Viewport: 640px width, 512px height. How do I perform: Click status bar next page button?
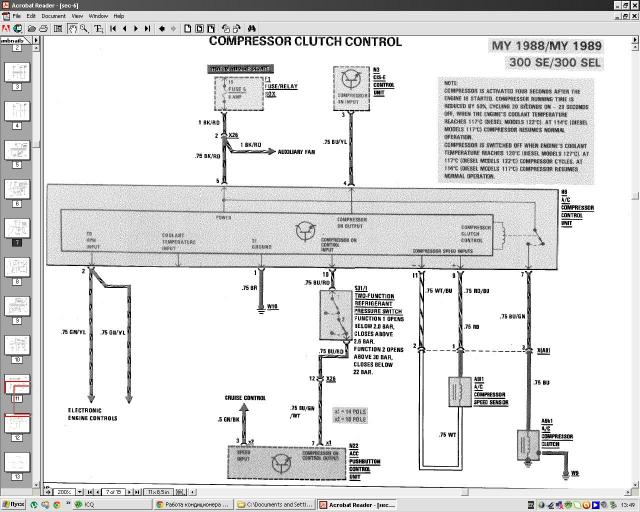click(x=130, y=492)
